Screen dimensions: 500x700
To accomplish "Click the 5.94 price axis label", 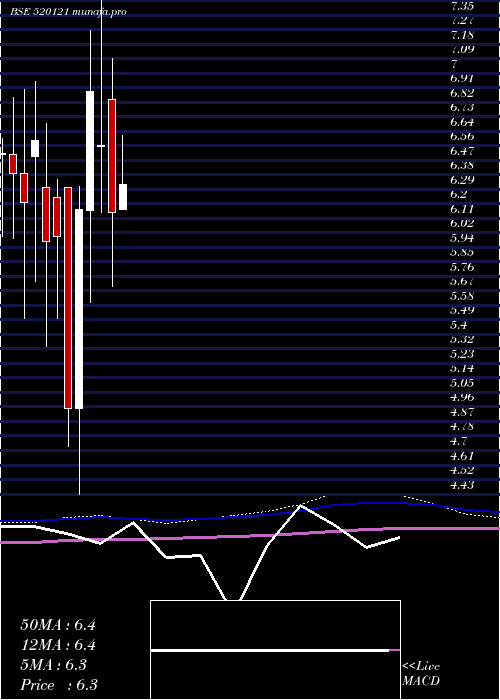I will (462, 238).
